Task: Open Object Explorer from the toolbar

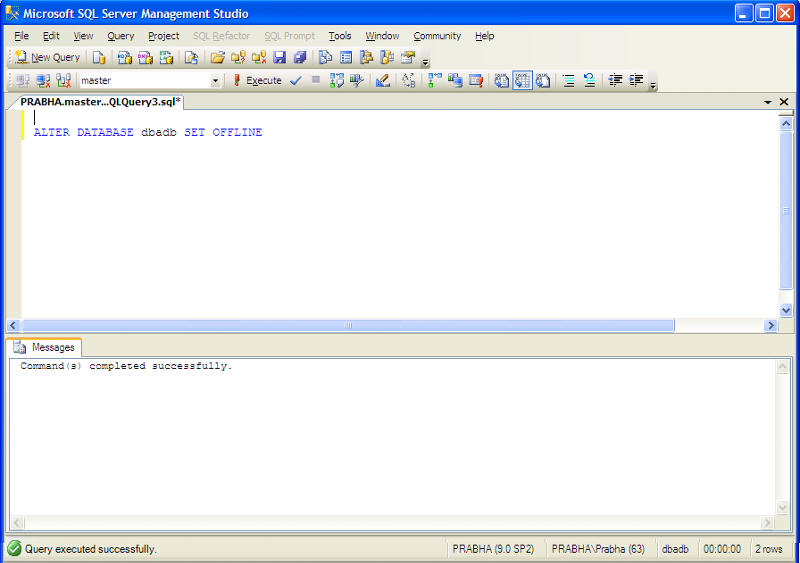Action: point(366,57)
